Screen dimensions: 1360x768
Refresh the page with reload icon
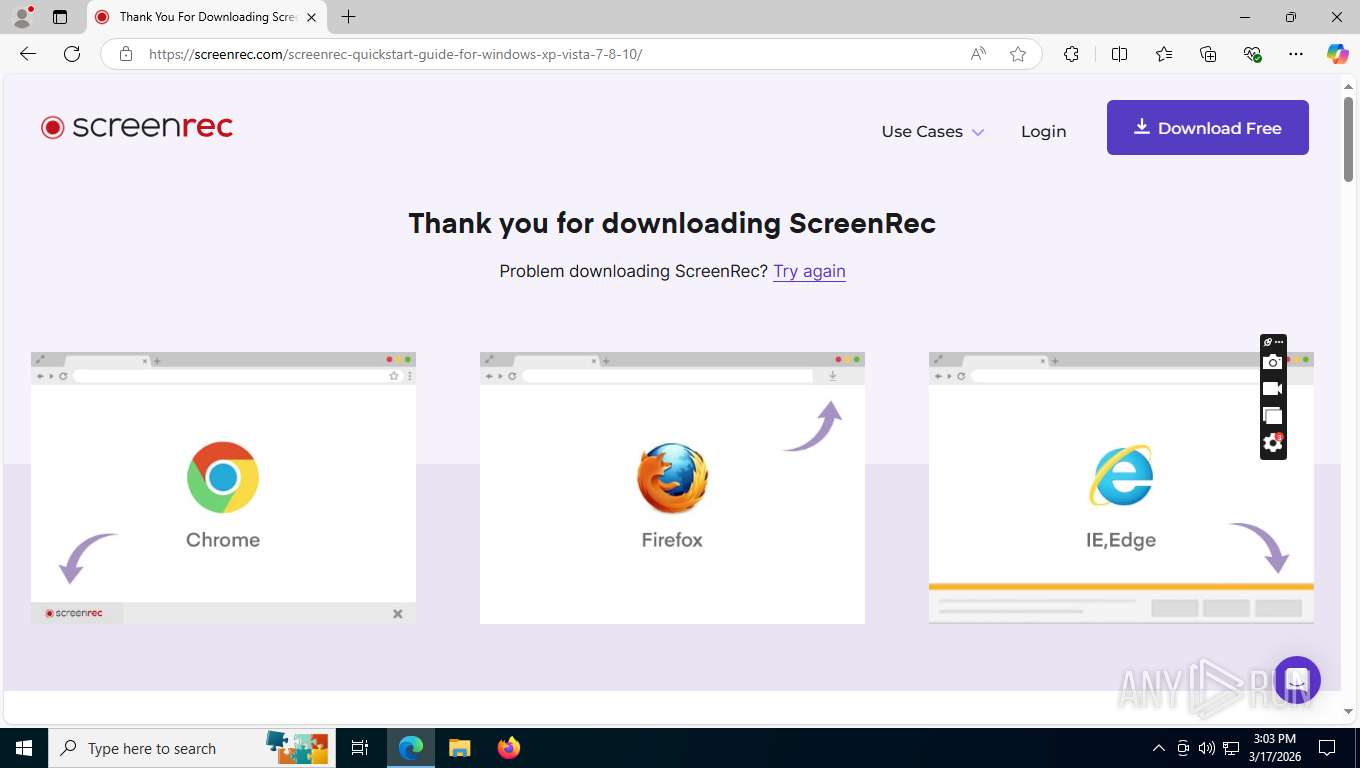coord(72,54)
